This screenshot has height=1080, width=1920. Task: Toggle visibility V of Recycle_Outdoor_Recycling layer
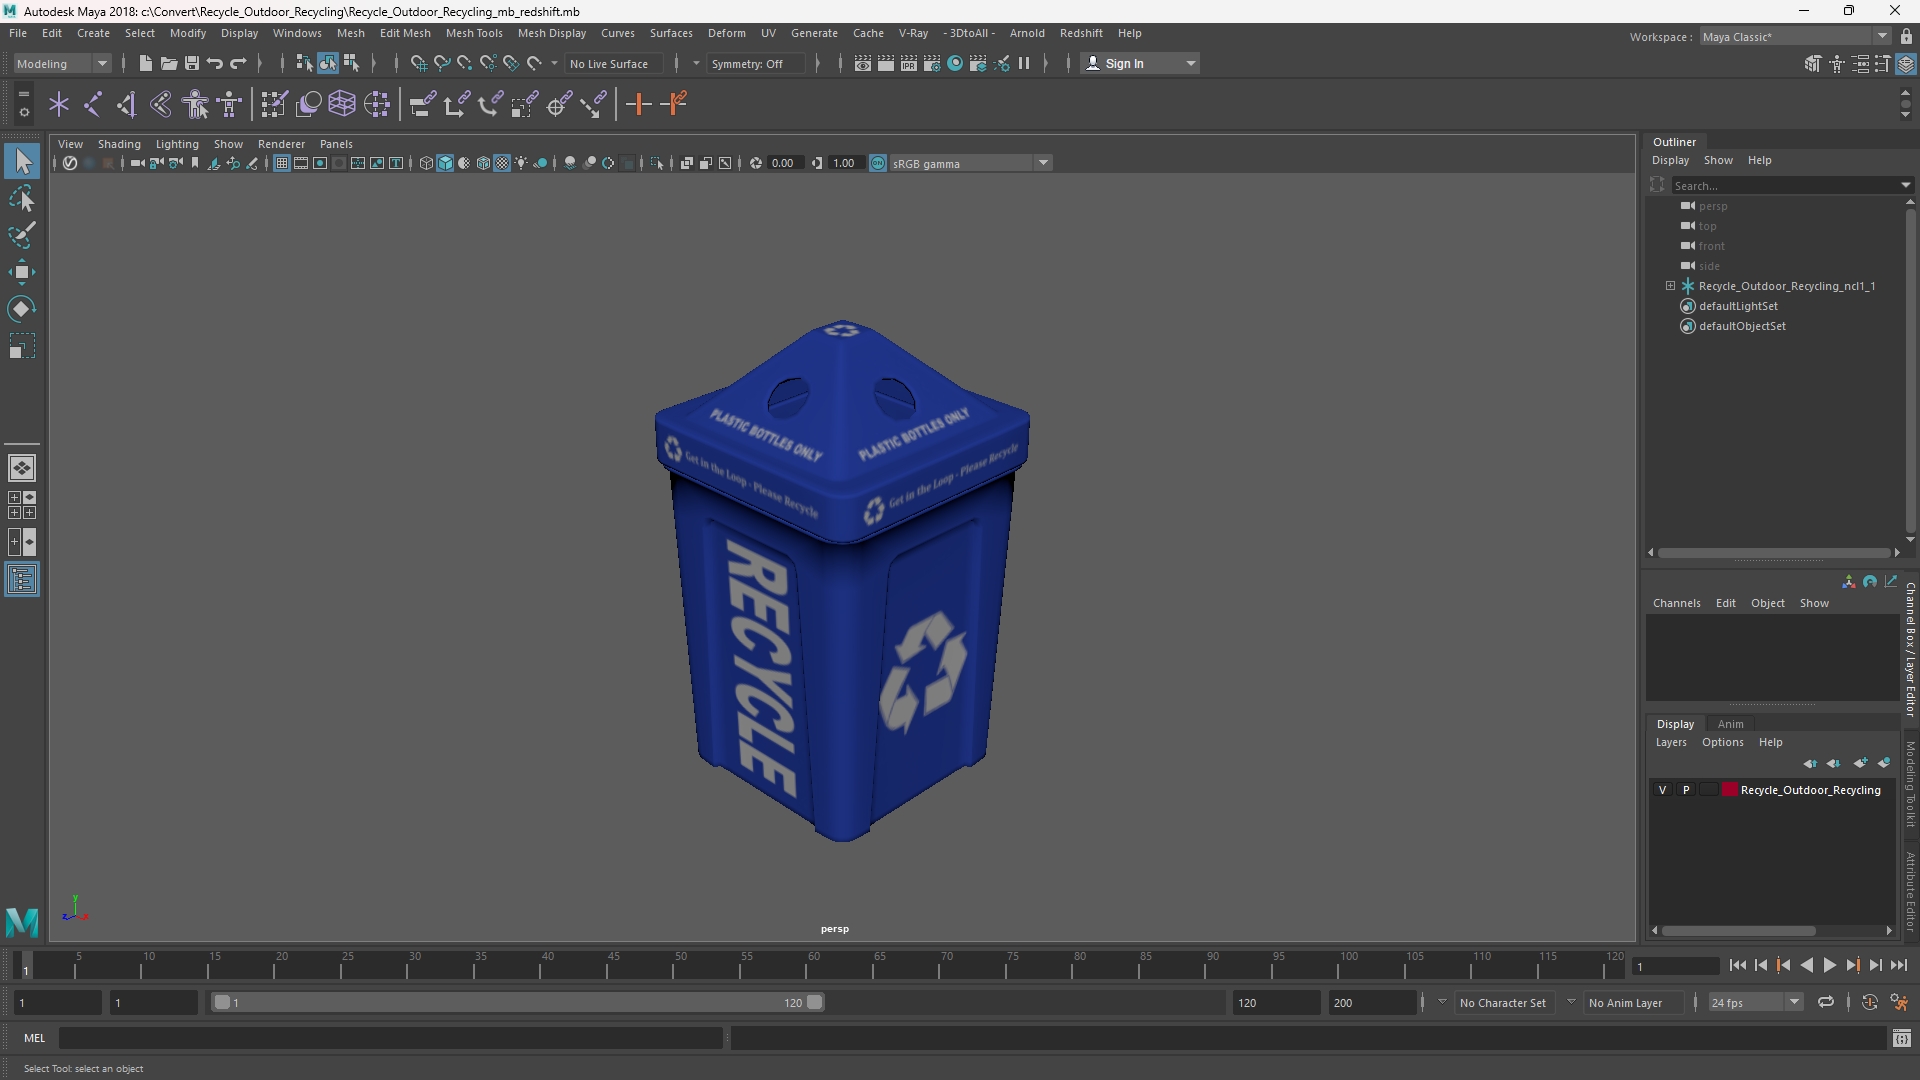click(1662, 790)
